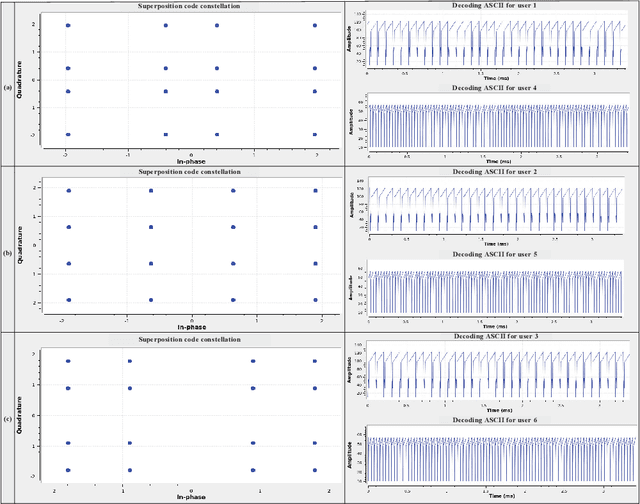Viewport: 640px width, 504px height.
Task: Select the 'Decoding ASCII for user 5' heading
Action: pos(494,254)
